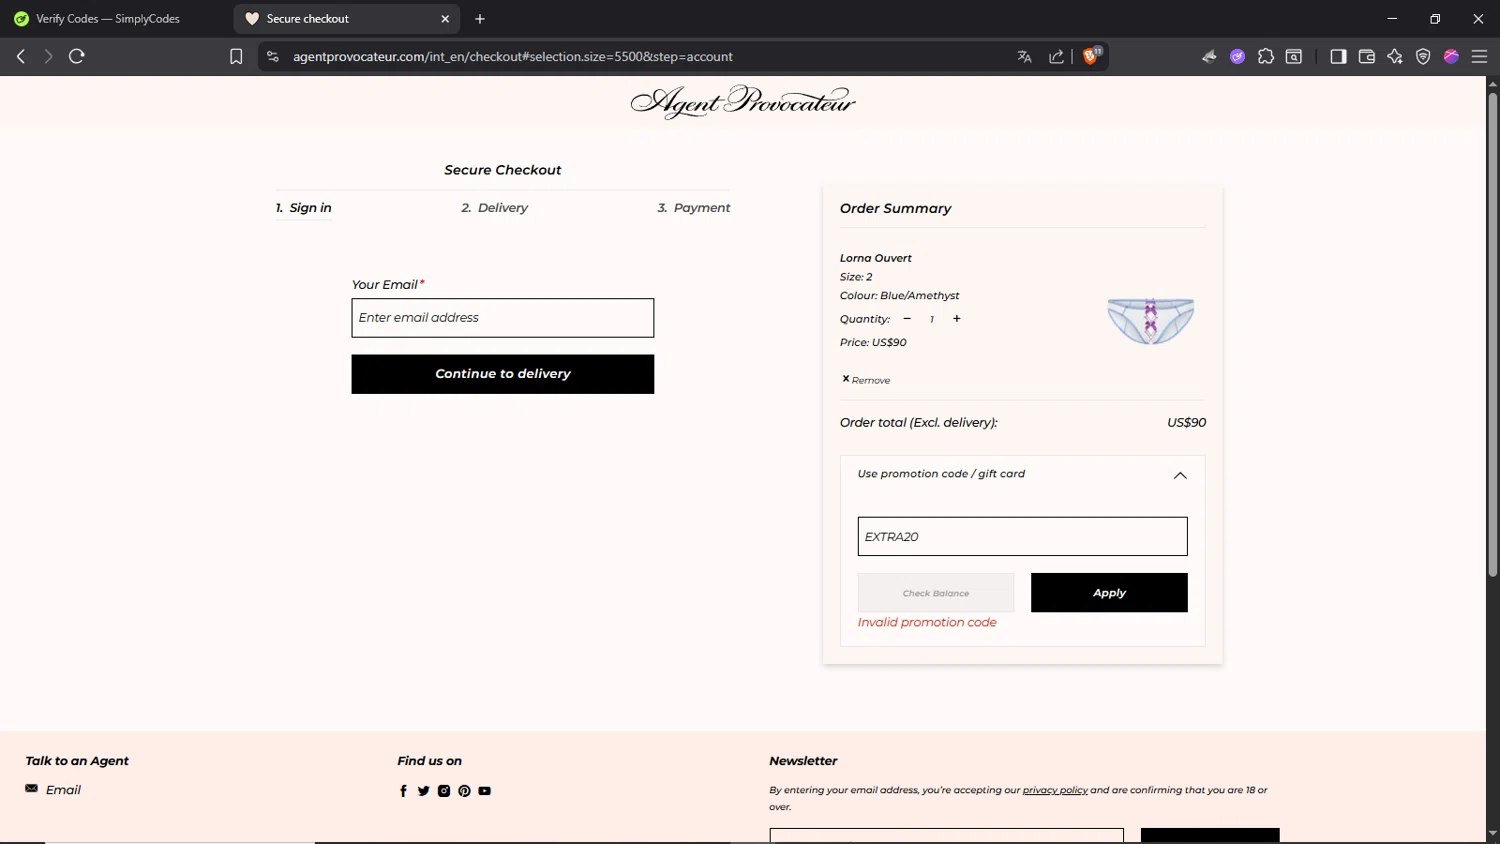Remove Lorna Ouvert from order
This screenshot has height=844, width=1500.
pyautogui.click(x=866, y=380)
